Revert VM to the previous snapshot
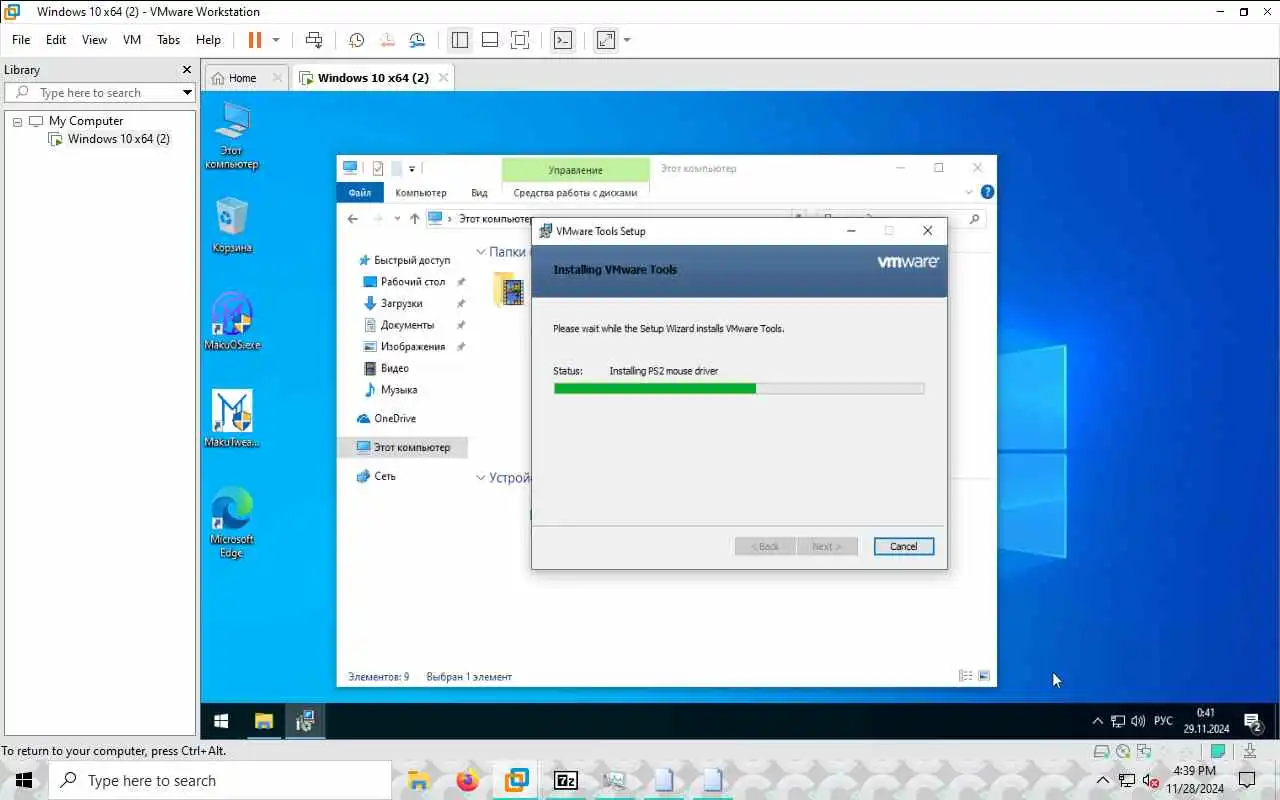The width and height of the screenshot is (1280, 800). point(386,40)
